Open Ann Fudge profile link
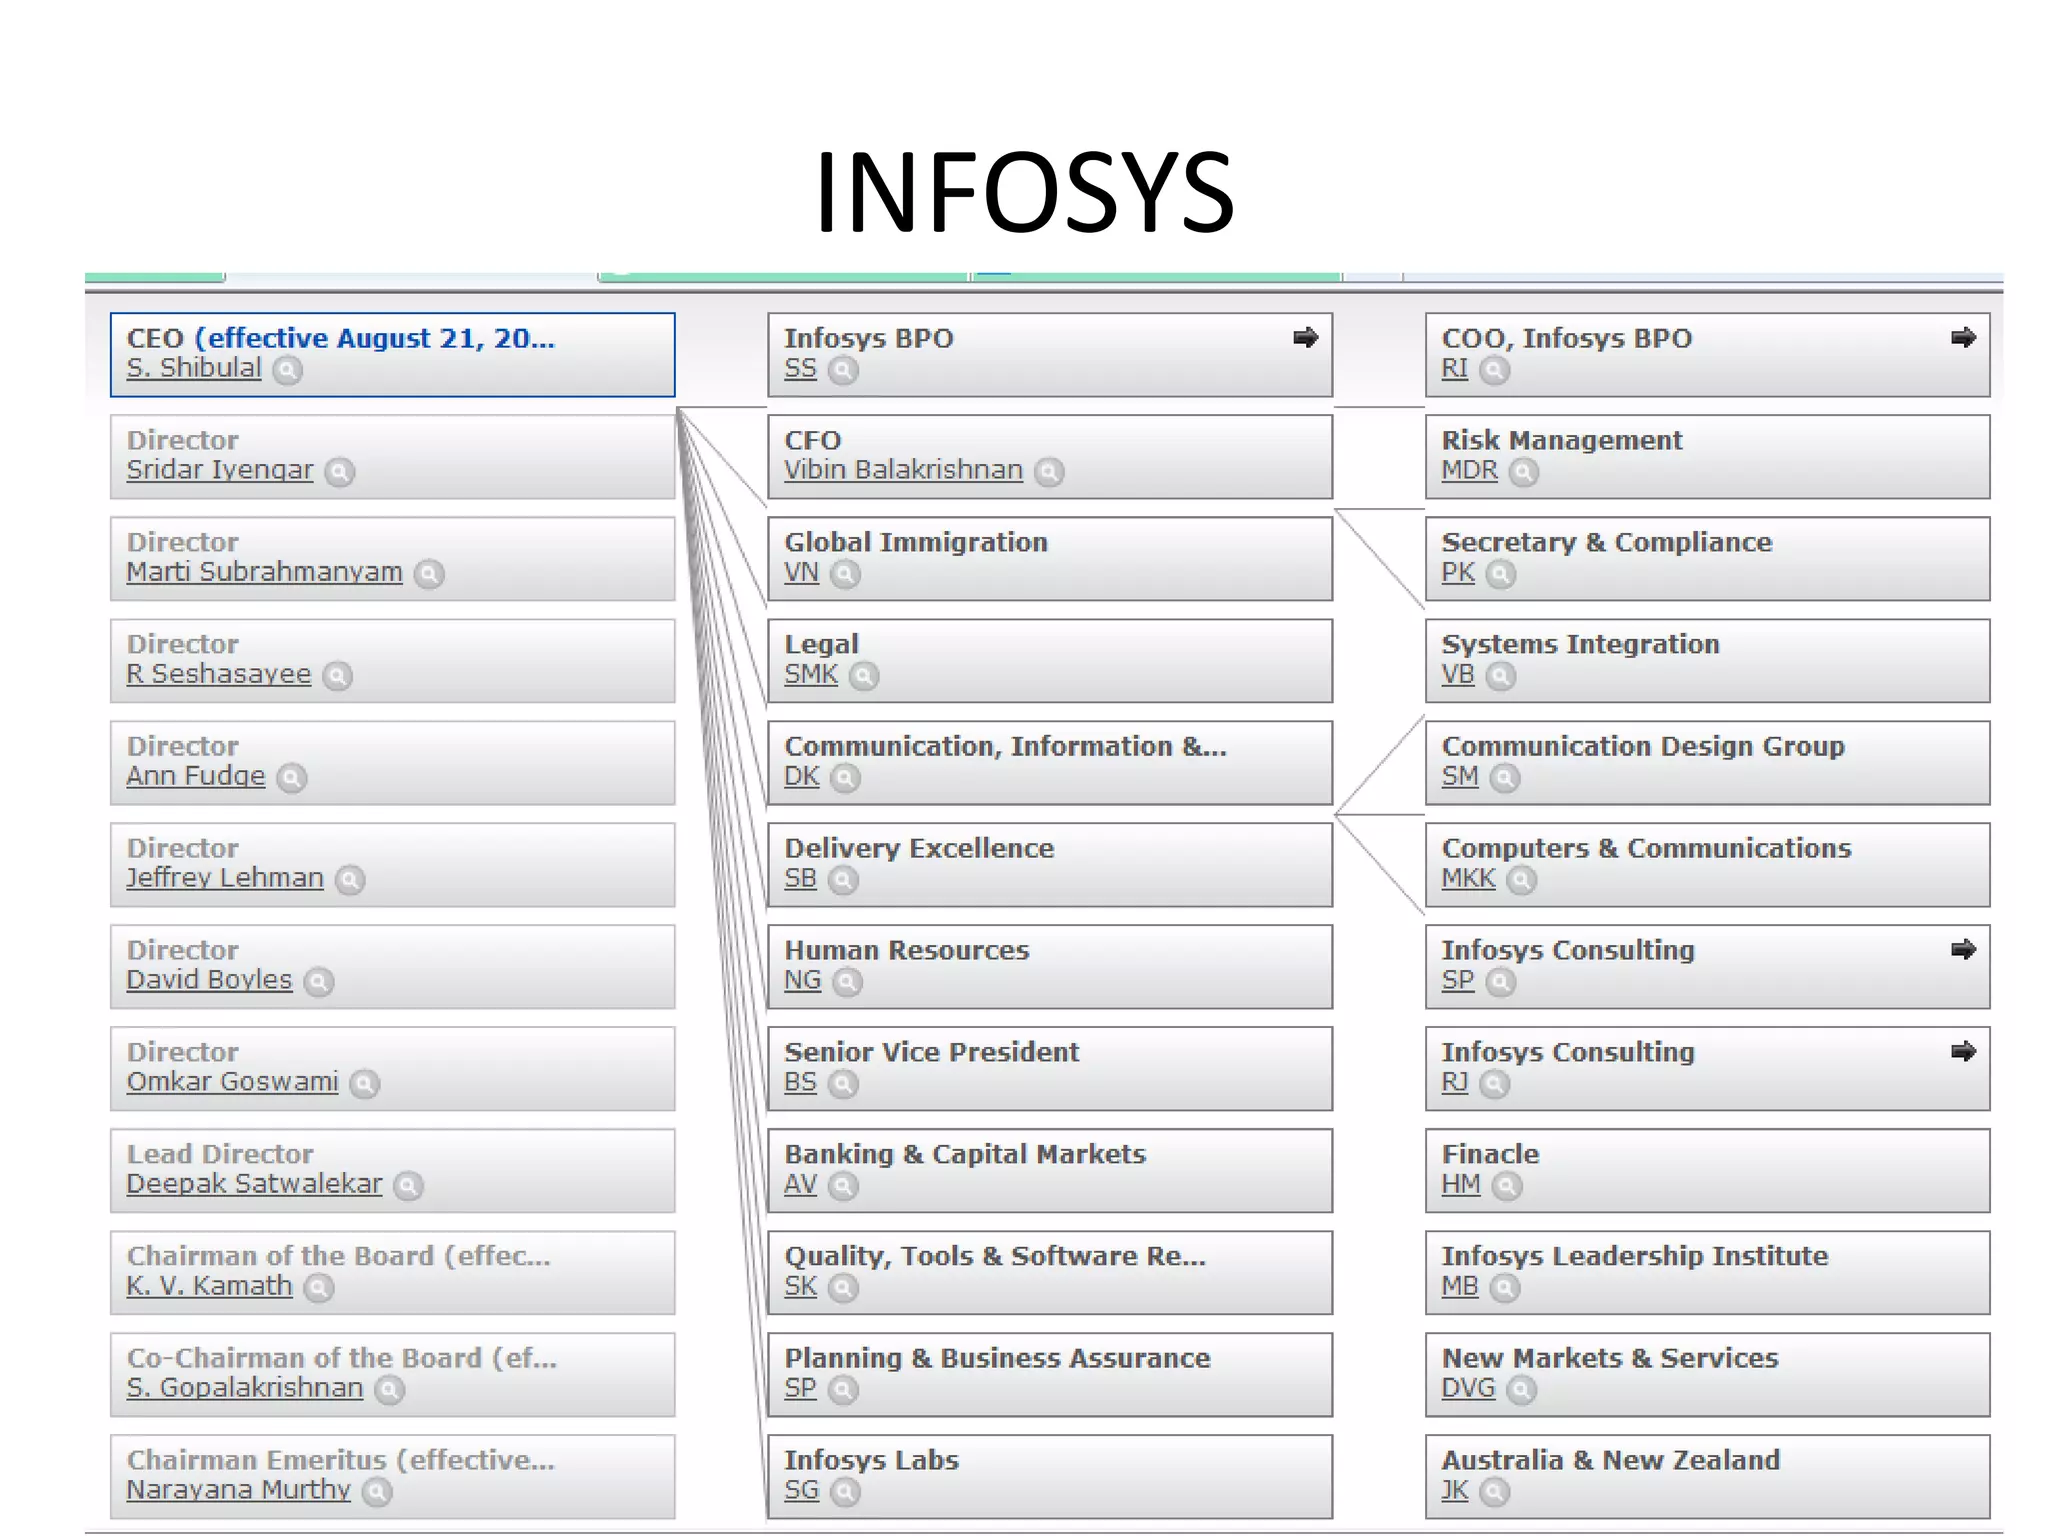 tap(196, 776)
